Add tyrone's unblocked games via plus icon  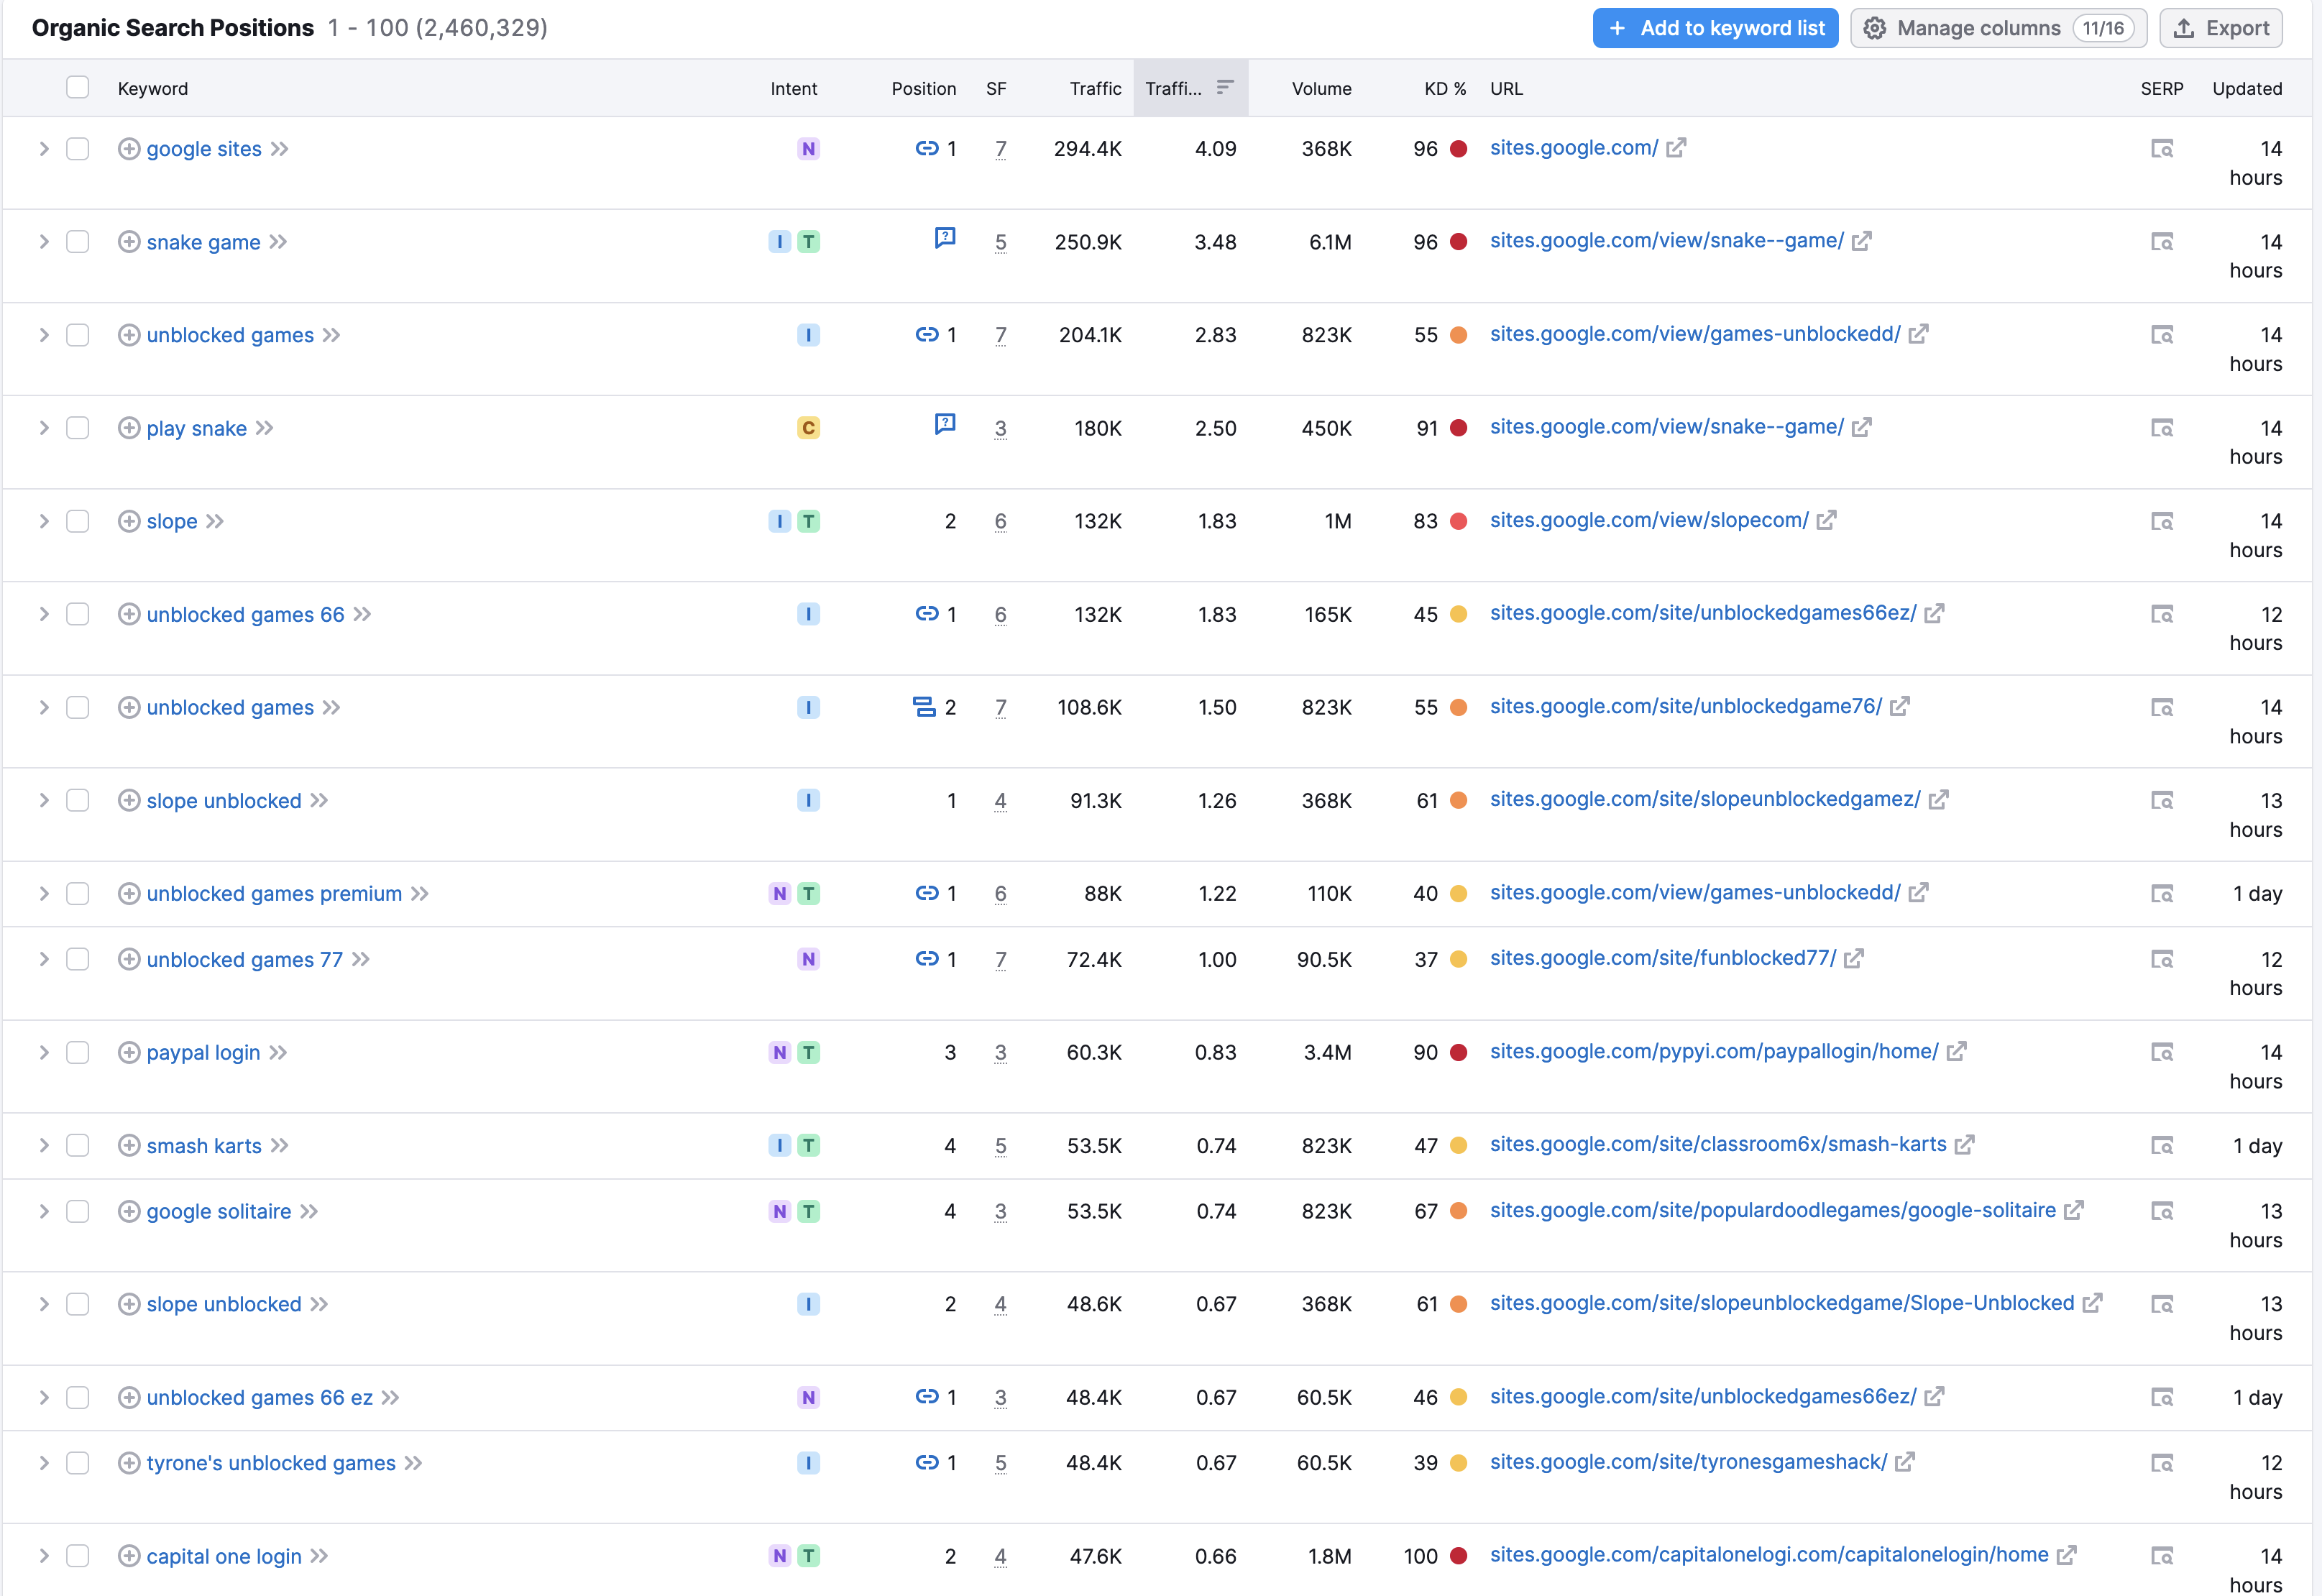(129, 1463)
